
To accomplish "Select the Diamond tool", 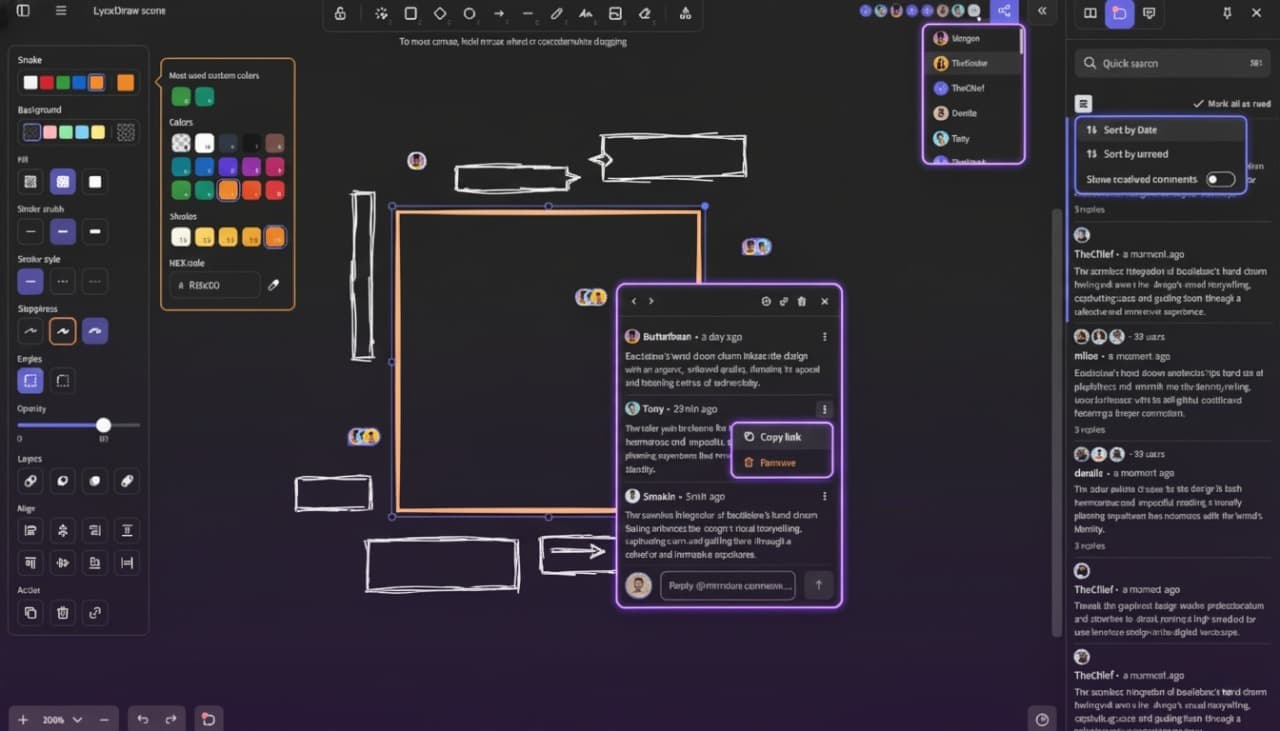I will 438,14.
